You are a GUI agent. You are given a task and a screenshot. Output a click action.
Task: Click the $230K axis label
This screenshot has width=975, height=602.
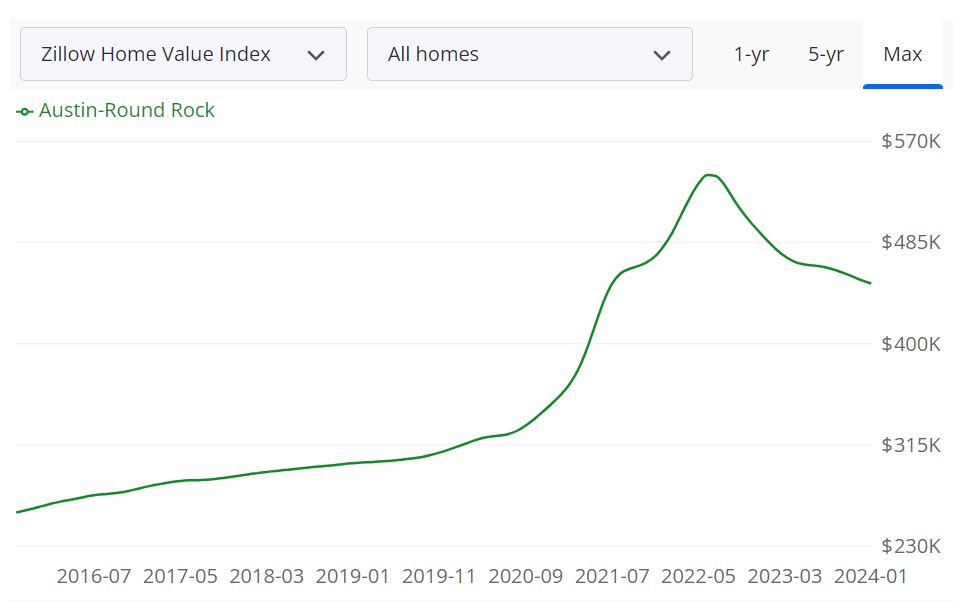point(910,546)
